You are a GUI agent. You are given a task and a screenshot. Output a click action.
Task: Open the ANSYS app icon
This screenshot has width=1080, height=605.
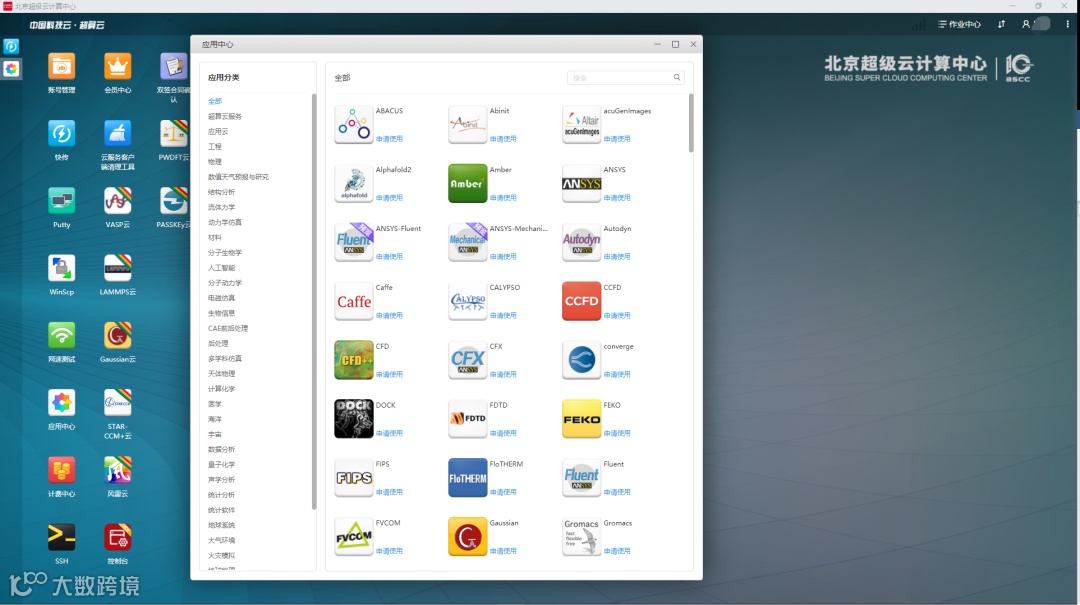coord(581,183)
